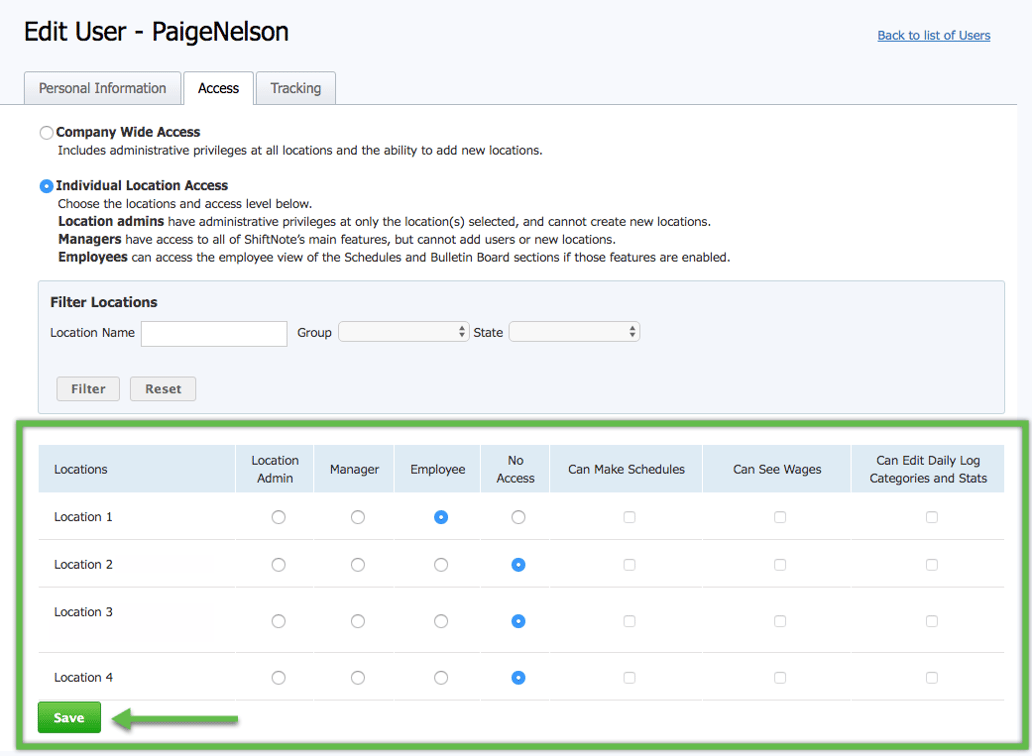Make PaigeNelson a Manager at Location 3
This screenshot has width=1032, height=756.
tap(357, 621)
